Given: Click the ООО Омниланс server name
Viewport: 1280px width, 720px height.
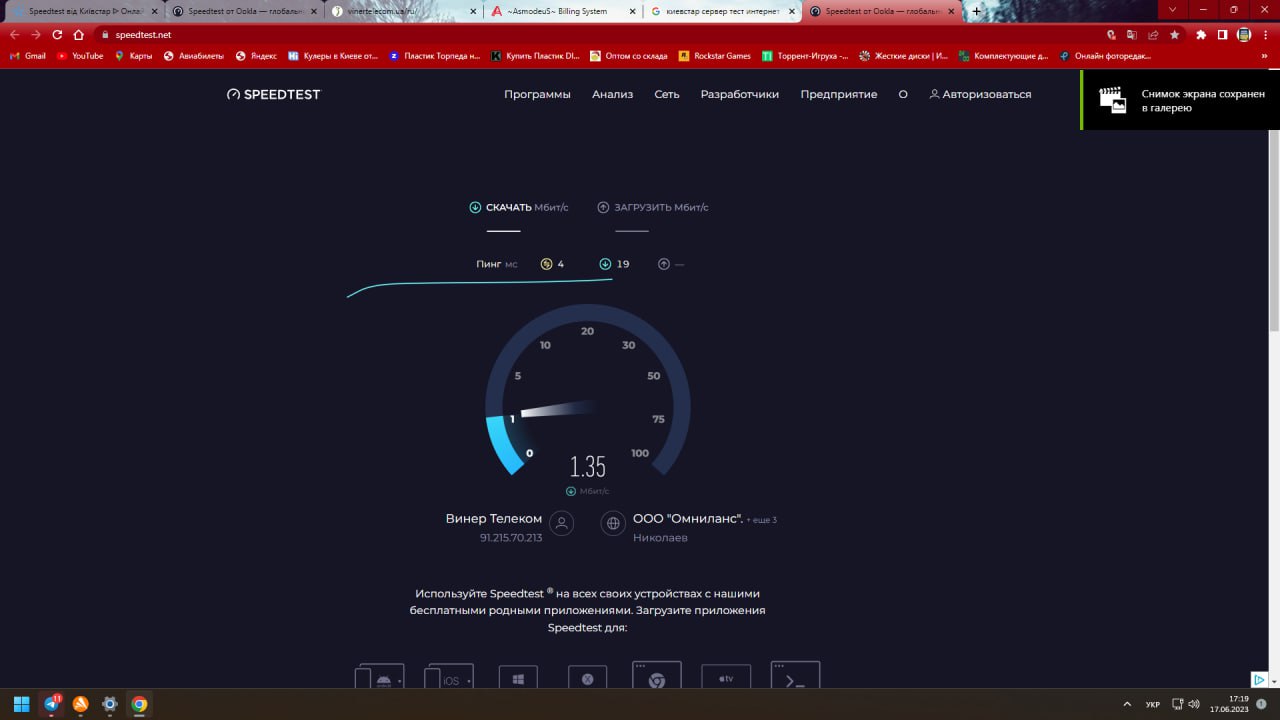Looking at the screenshot, I should (x=688, y=519).
